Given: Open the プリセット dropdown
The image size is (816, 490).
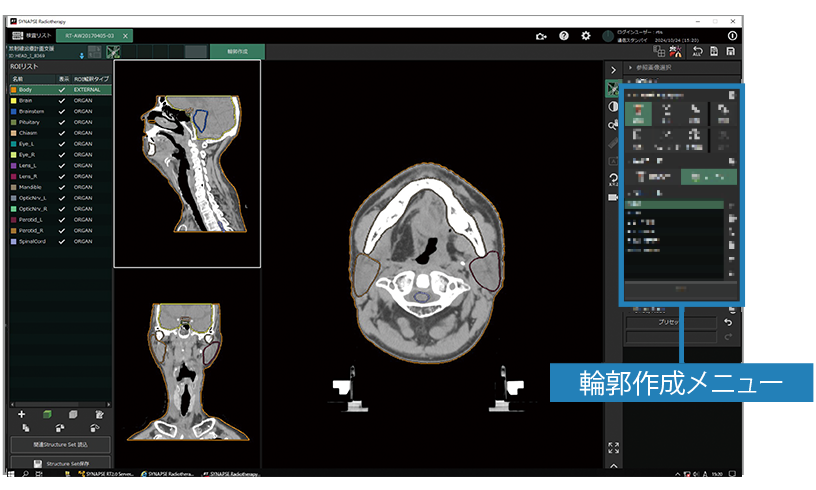Looking at the screenshot, I should 670,323.
